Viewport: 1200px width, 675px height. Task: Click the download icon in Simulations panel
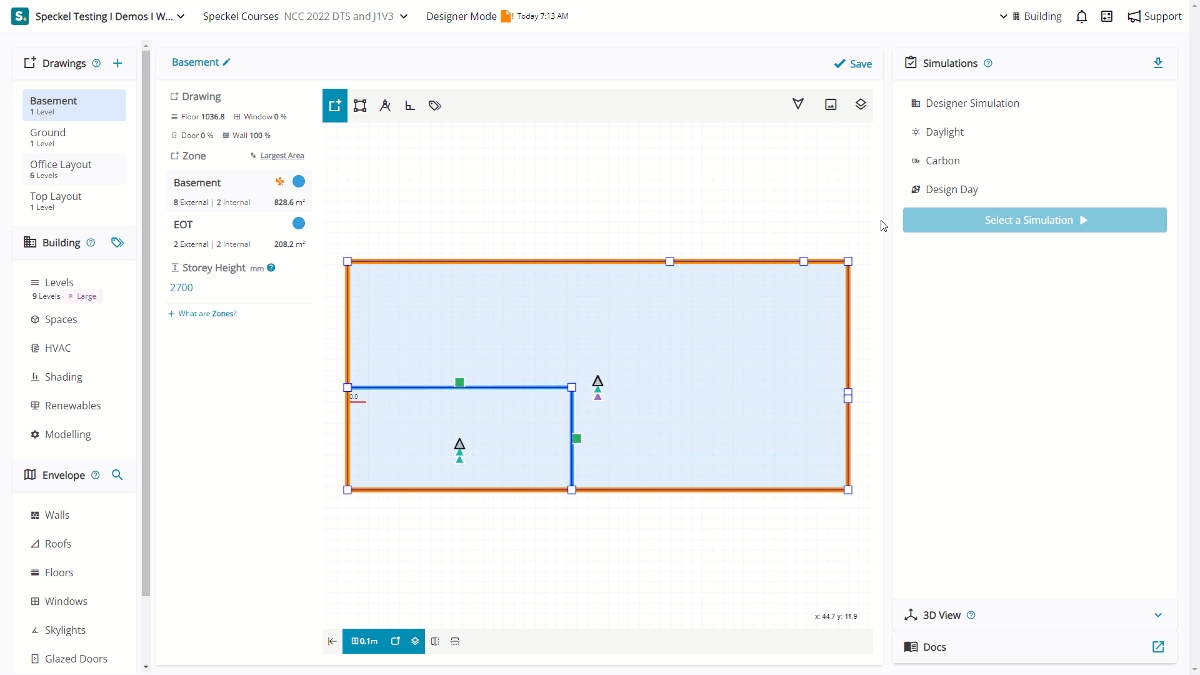click(1158, 63)
